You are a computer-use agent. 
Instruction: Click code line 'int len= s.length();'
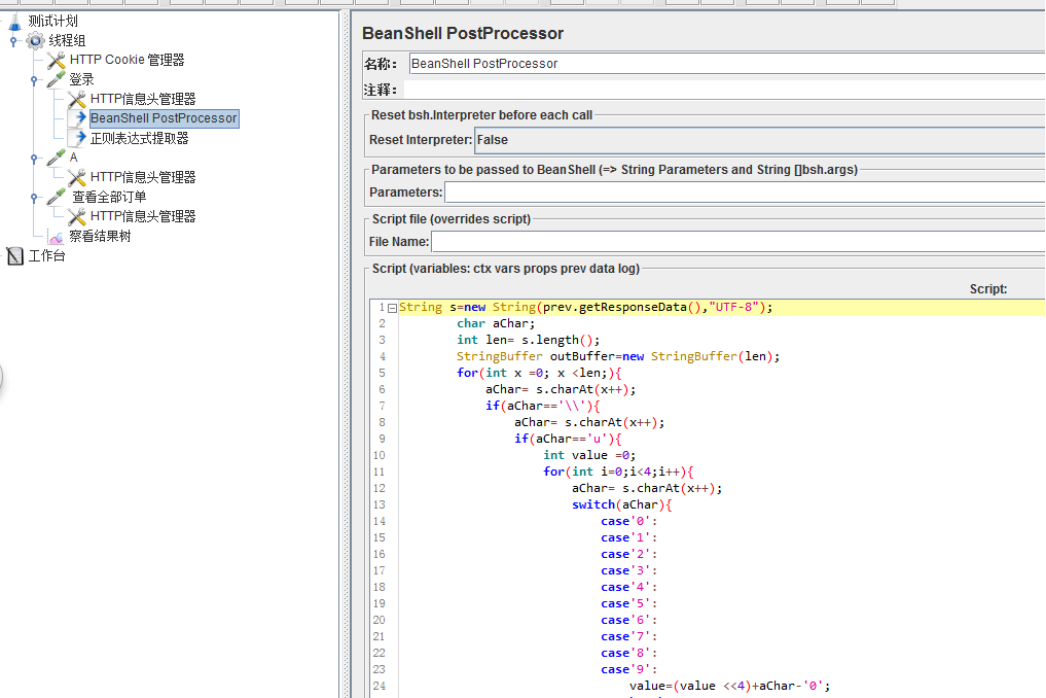pyautogui.click(x=528, y=340)
